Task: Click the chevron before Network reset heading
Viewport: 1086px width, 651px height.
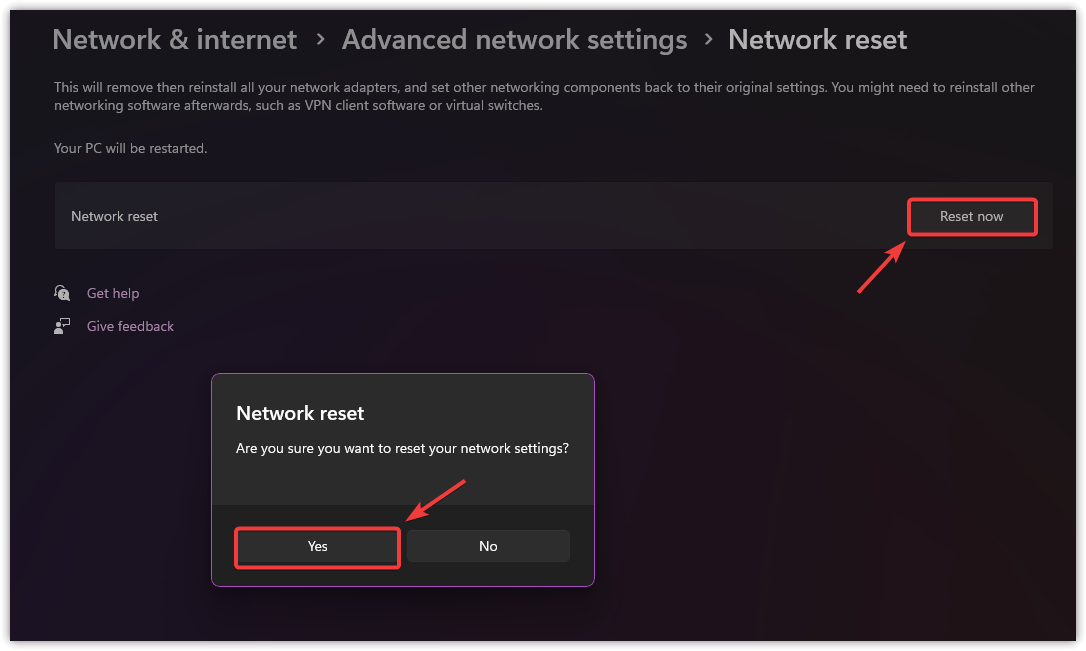Action: [708, 39]
